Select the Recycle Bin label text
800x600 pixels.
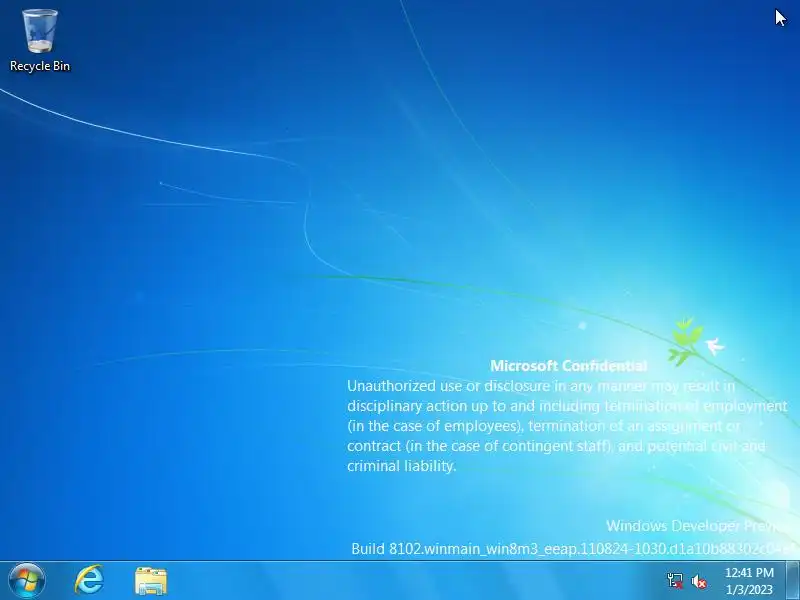(x=40, y=66)
